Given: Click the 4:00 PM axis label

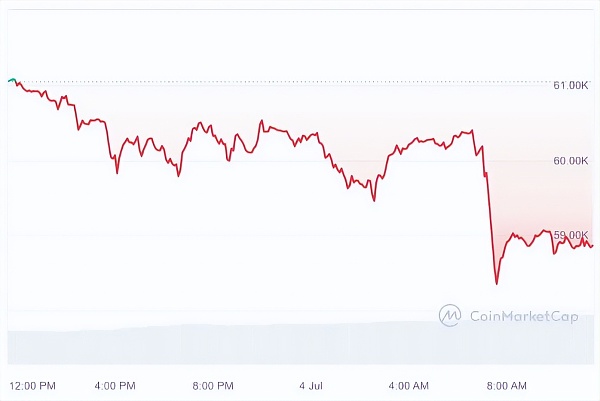Looking at the screenshot, I should point(116,385).
